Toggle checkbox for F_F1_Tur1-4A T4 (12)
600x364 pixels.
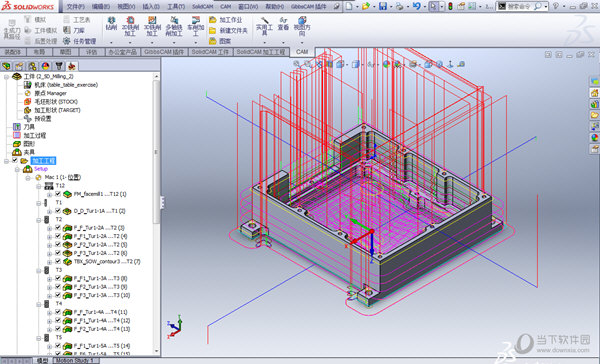click(x=58, y=320)
